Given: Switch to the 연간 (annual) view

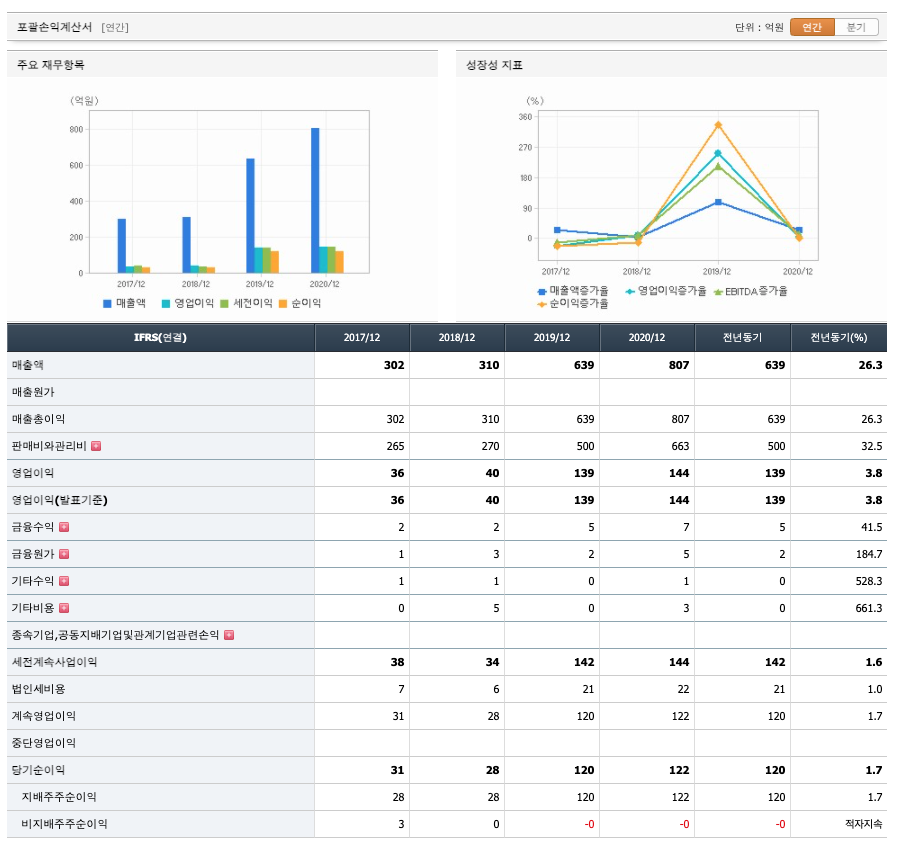Looking at the screenshot, I should (812, 27).
